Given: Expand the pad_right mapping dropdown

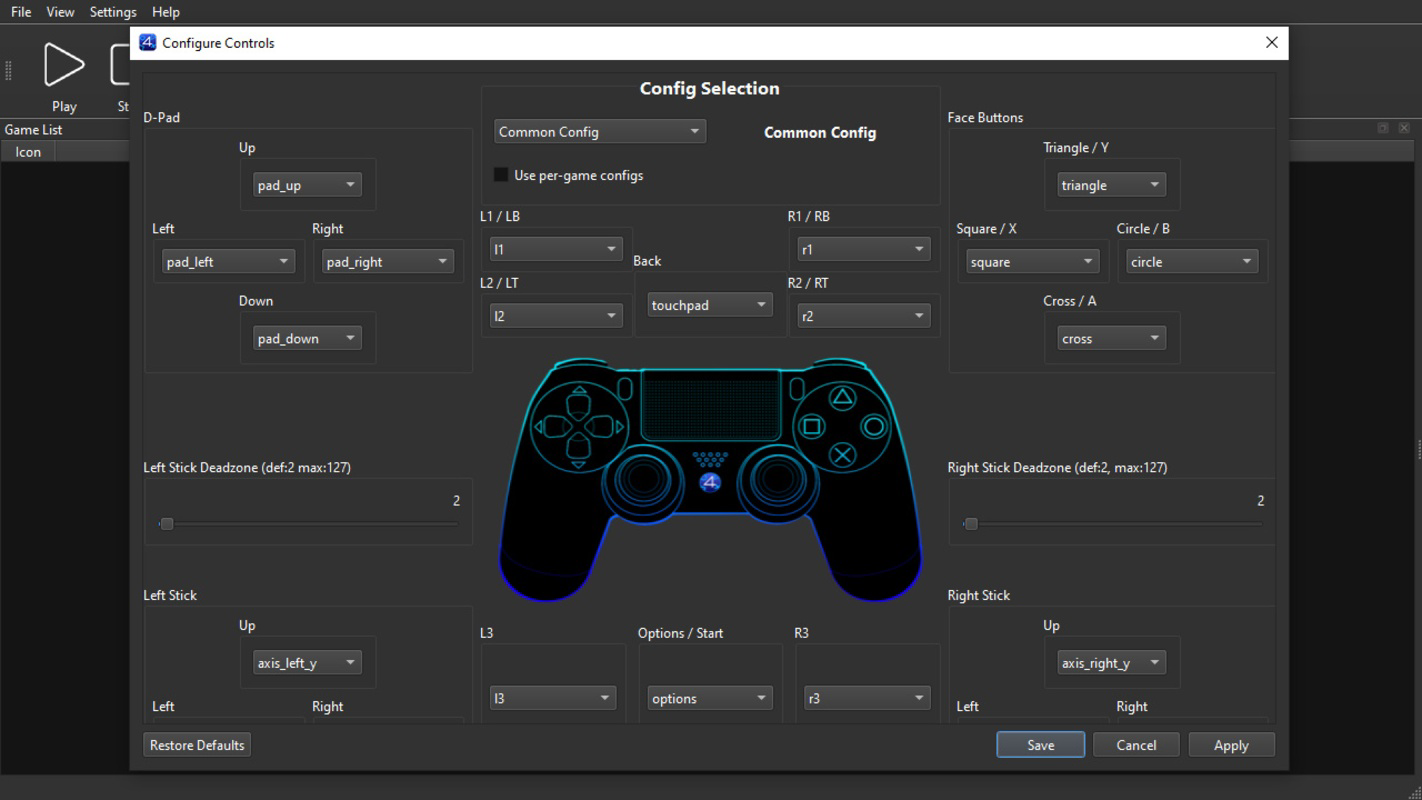Looking at the screenshot, I should (387, 261).
